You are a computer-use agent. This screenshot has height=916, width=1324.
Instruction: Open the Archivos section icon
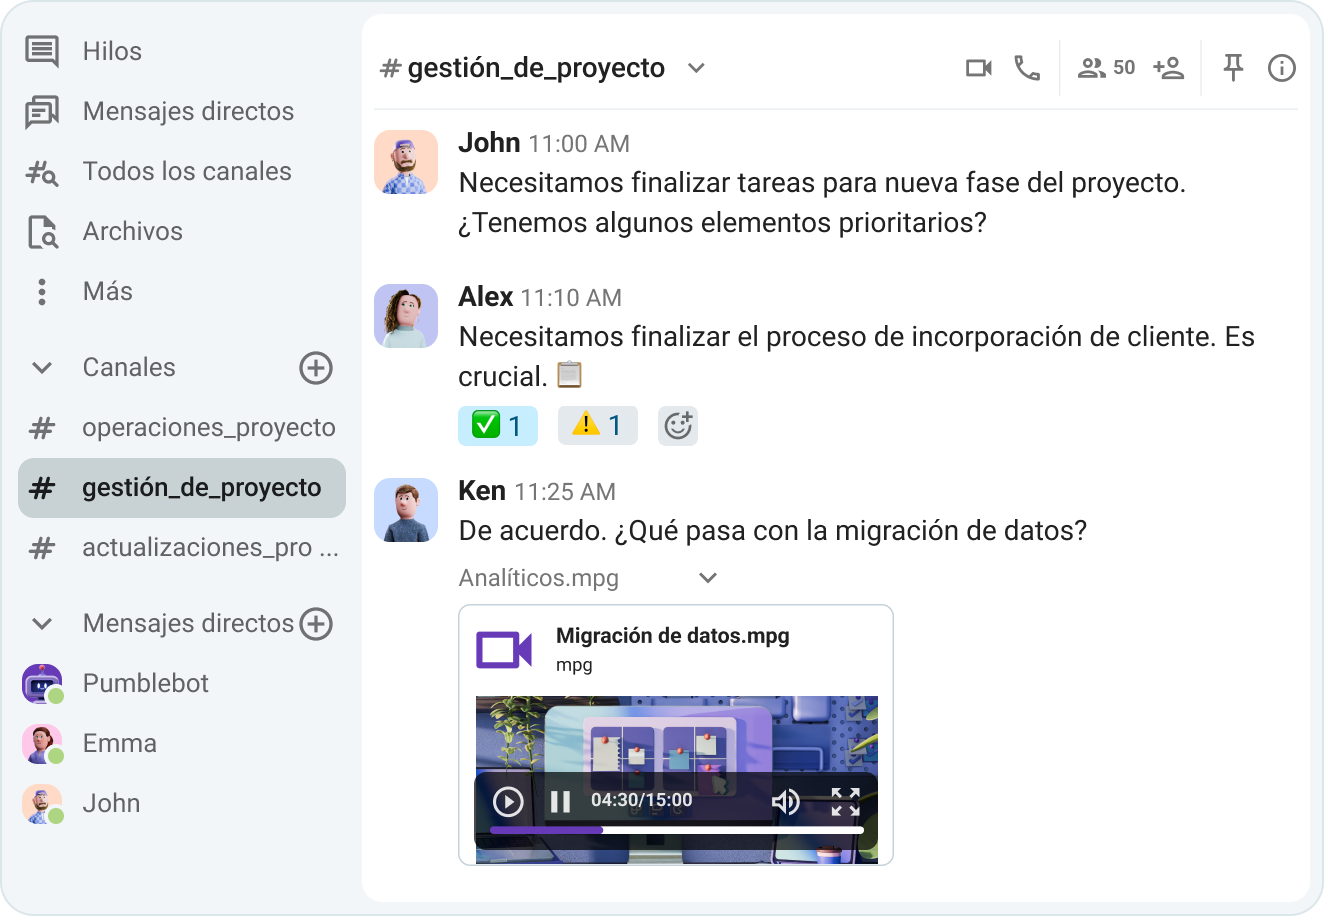point(42,231)
